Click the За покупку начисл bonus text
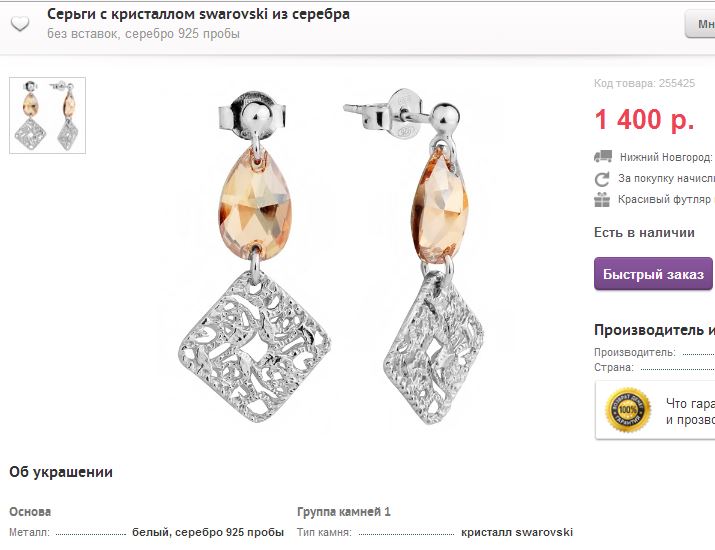Viewport: 715px width, 550px height. [x=666, y=178]
